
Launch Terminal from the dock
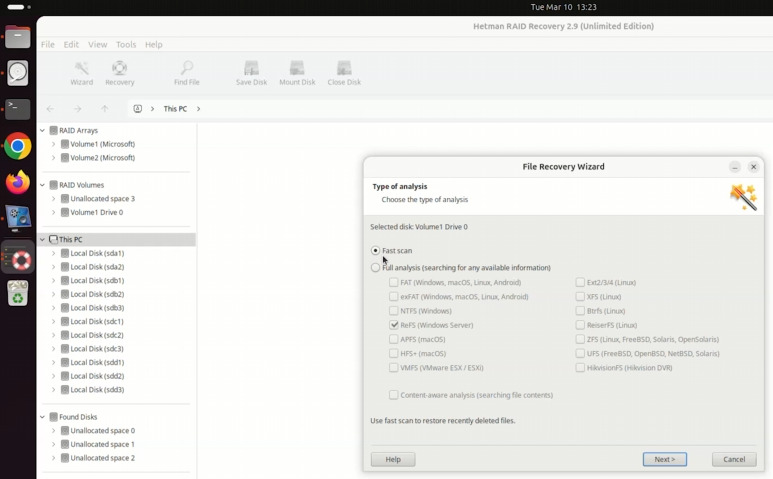click(18, 109)
